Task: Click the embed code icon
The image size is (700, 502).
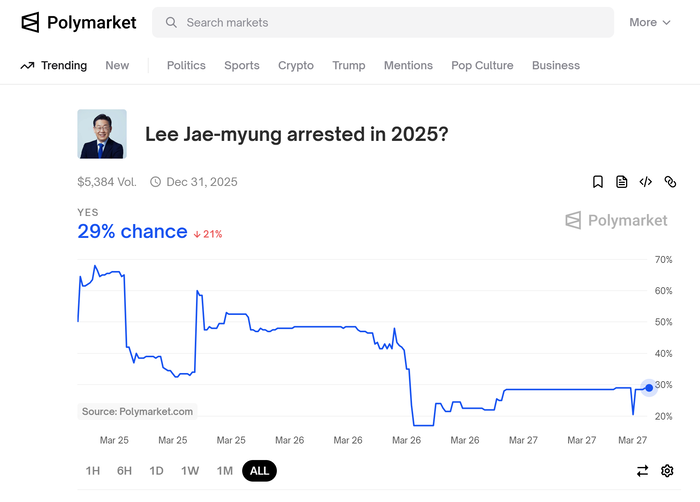Action: point(646,182)
